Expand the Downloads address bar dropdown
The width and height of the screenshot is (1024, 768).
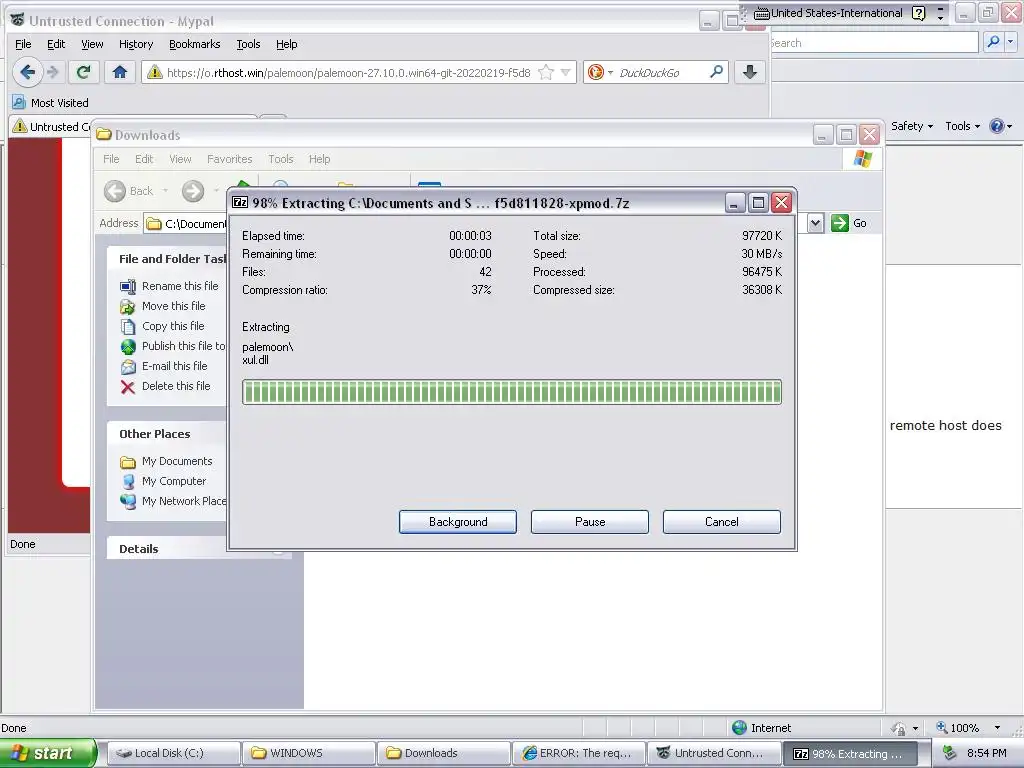(815, 223)
